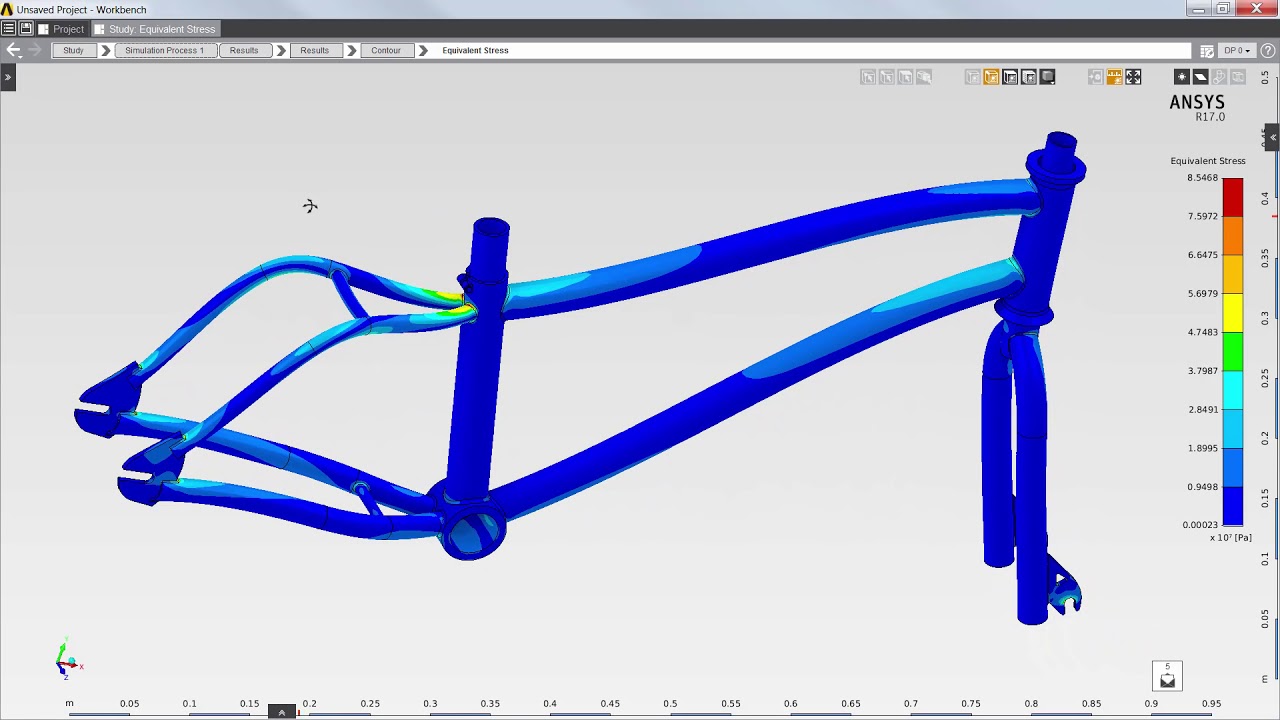This screenshot has height=720, width=1280.
Task: Switch to the Project tab
Action: [x=61, y=29]
